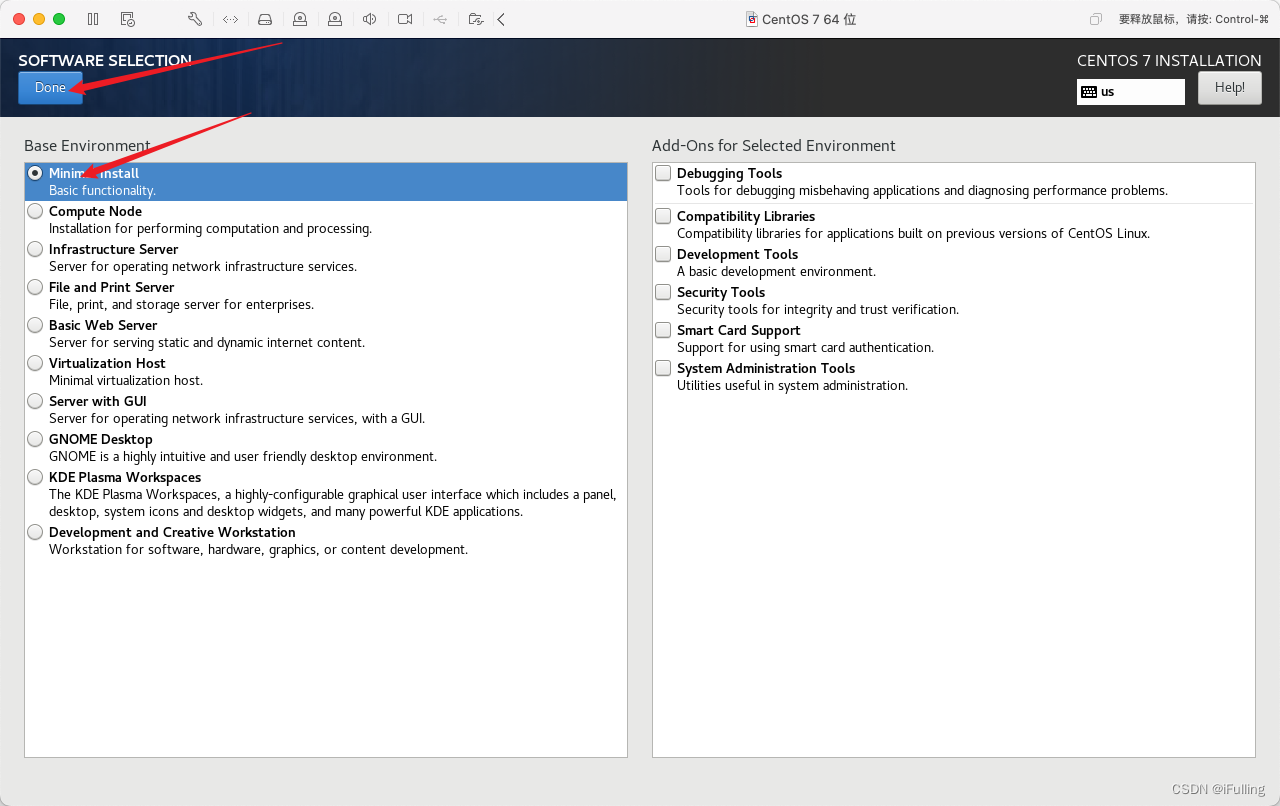Screen dimensions: 1280x806
Task: Click 'Server for serving static and dynamic internet content.'
Action: click(207, 343)
